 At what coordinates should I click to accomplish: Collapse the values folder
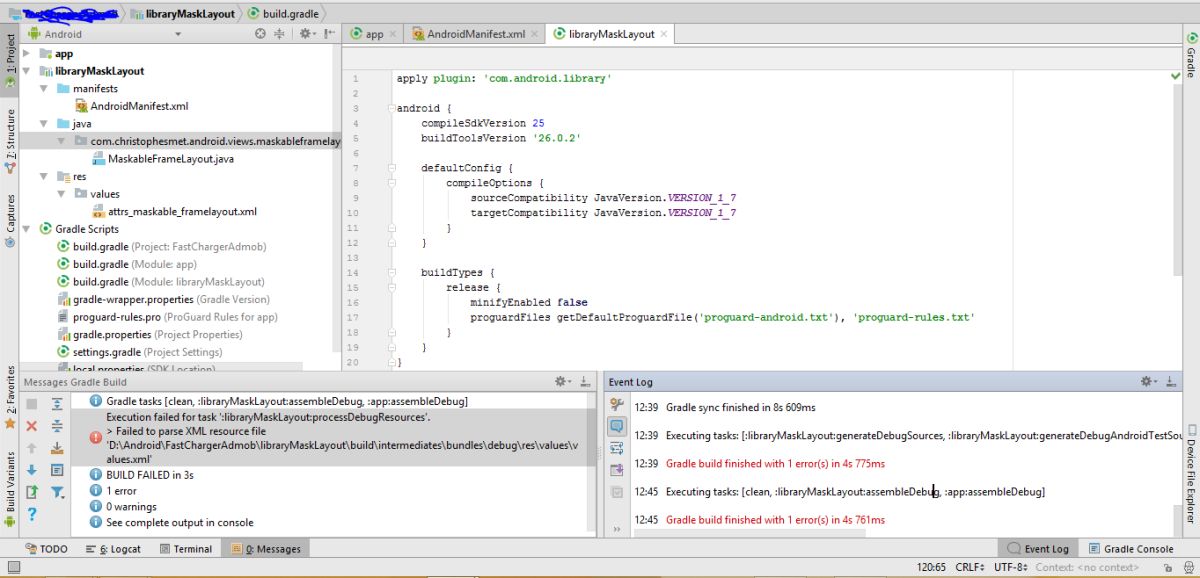click(61, 194)
